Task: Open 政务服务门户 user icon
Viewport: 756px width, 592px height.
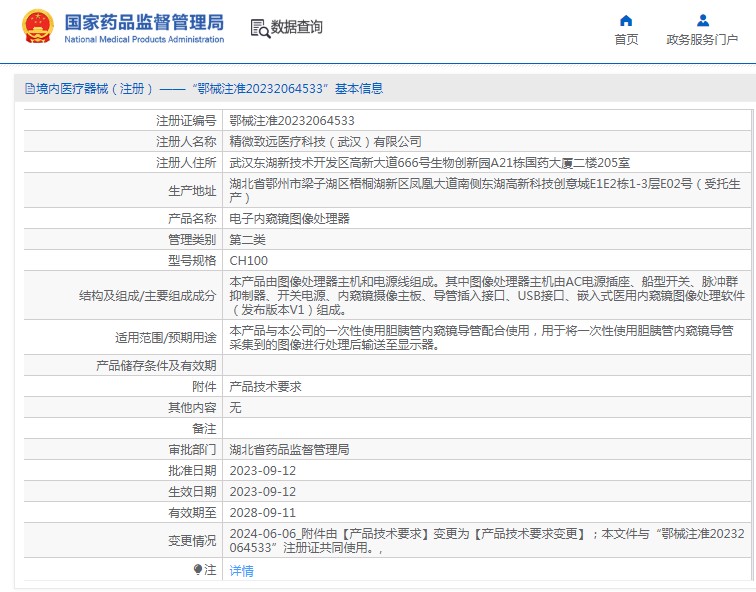Action: click(x=703, y=20)
